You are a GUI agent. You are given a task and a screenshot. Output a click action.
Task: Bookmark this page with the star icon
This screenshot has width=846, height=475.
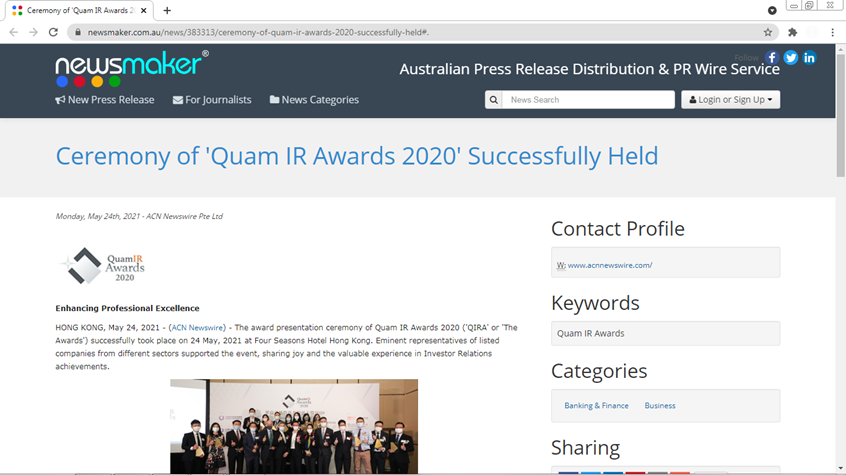tap(768, 32)
